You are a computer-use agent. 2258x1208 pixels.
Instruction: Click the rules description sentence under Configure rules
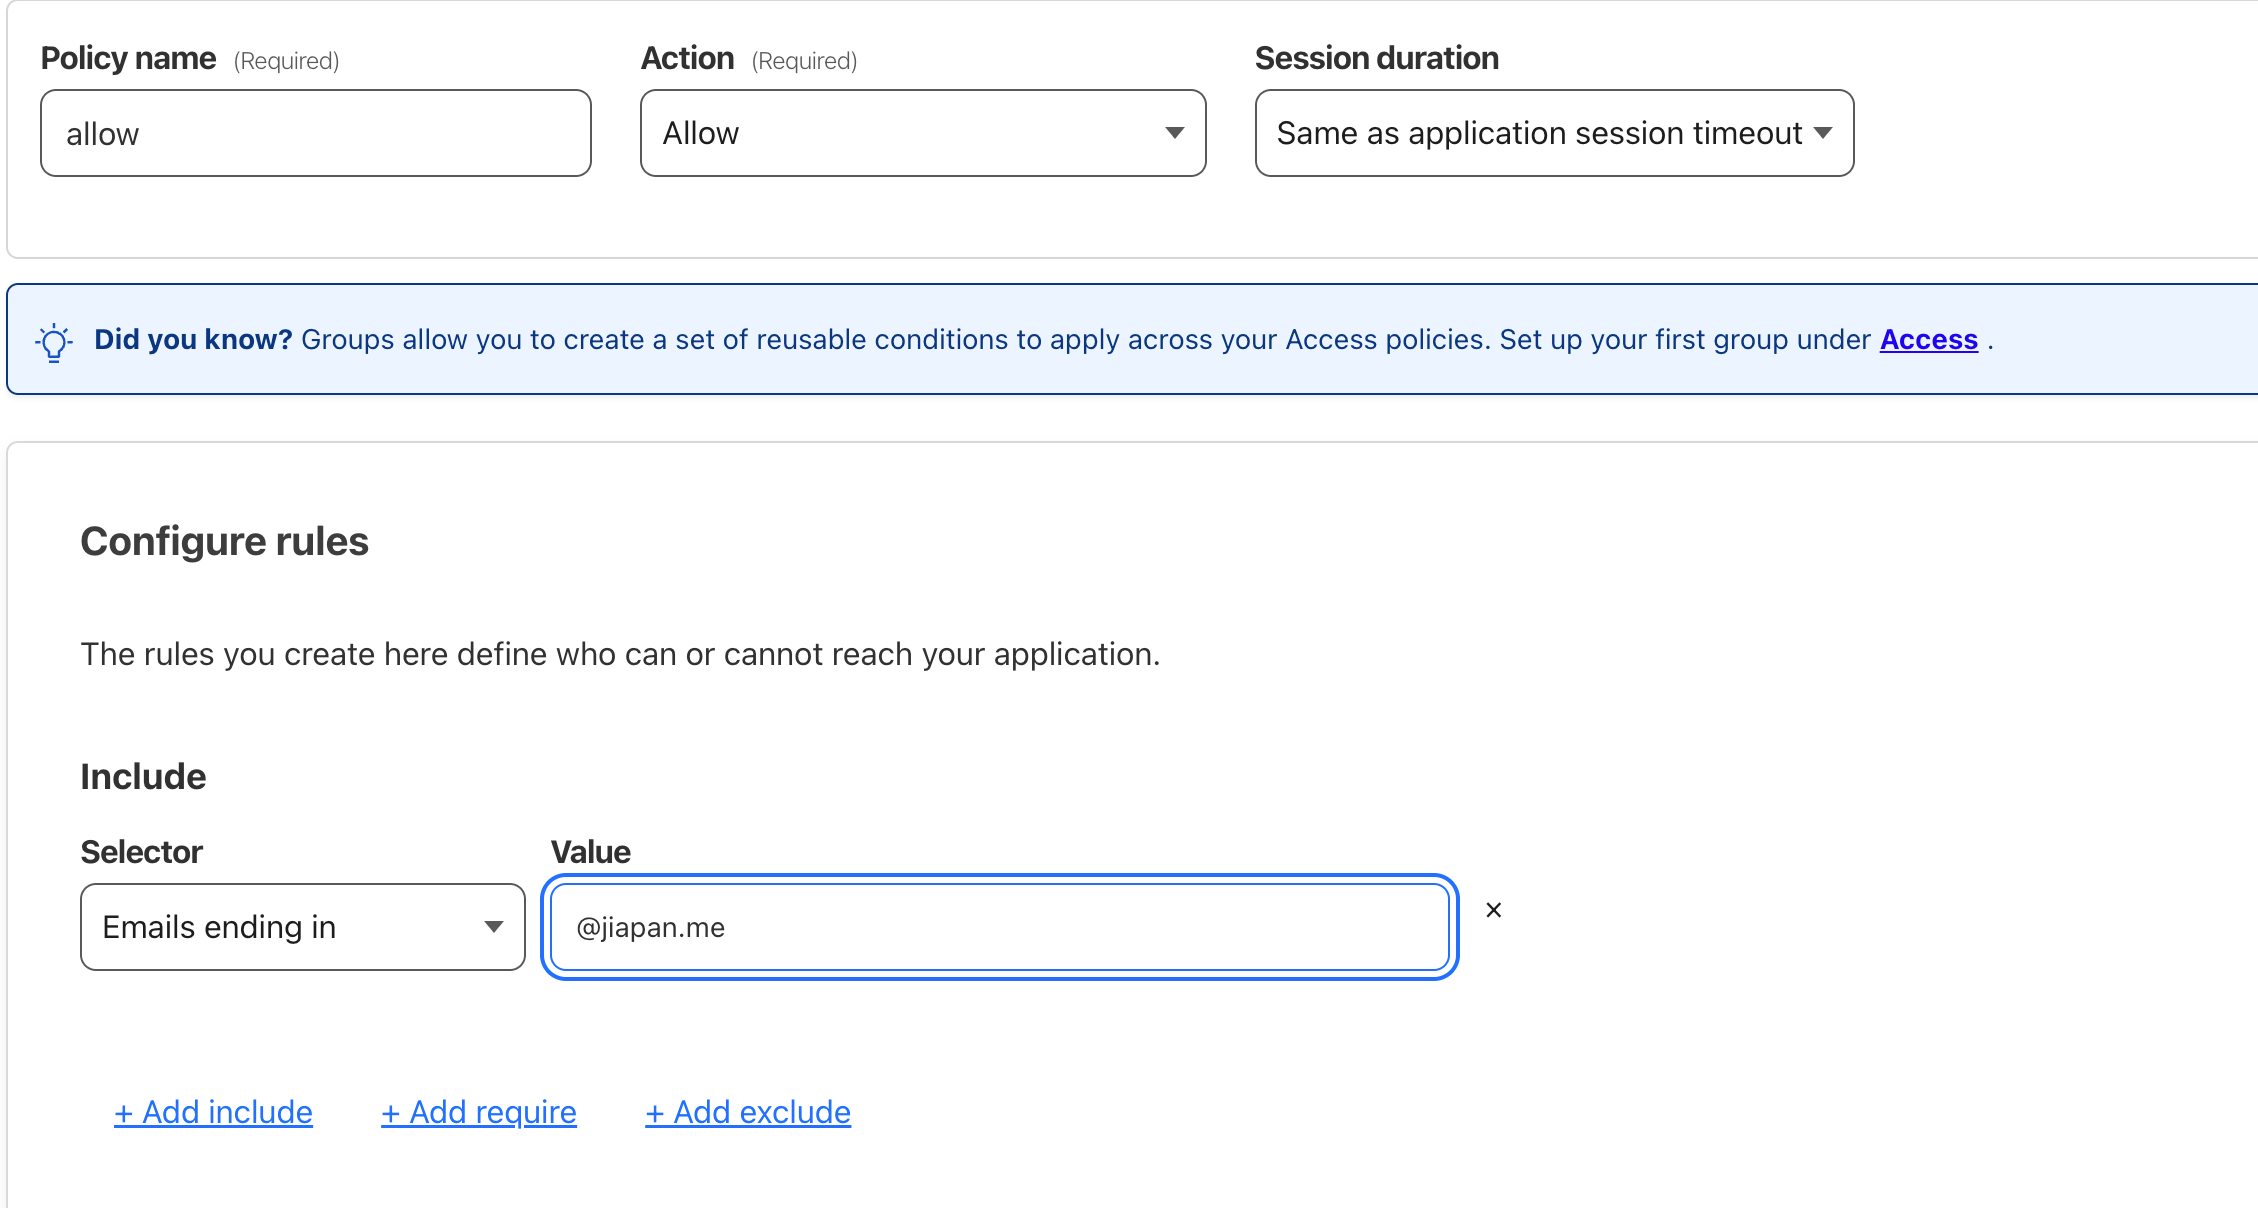click(x=620, y=654)
